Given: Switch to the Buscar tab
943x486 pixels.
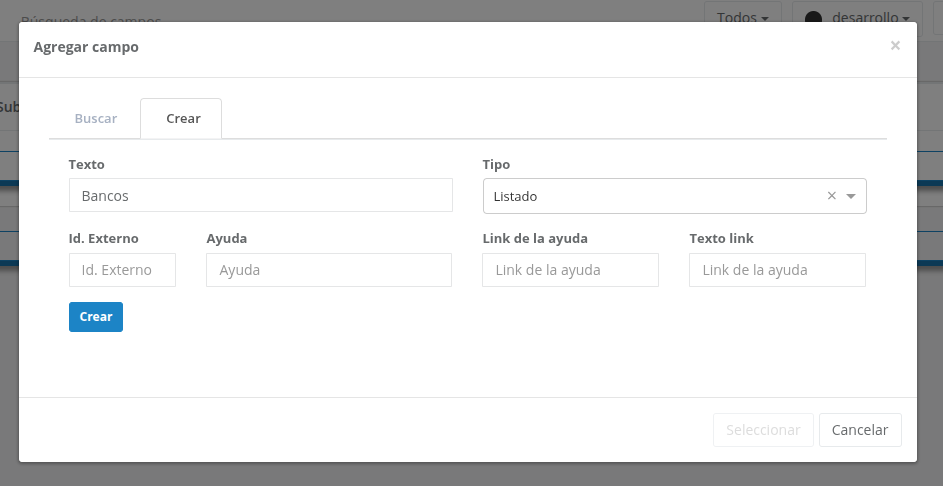Looking at the screenshot, I should click(x=96, y=118).
